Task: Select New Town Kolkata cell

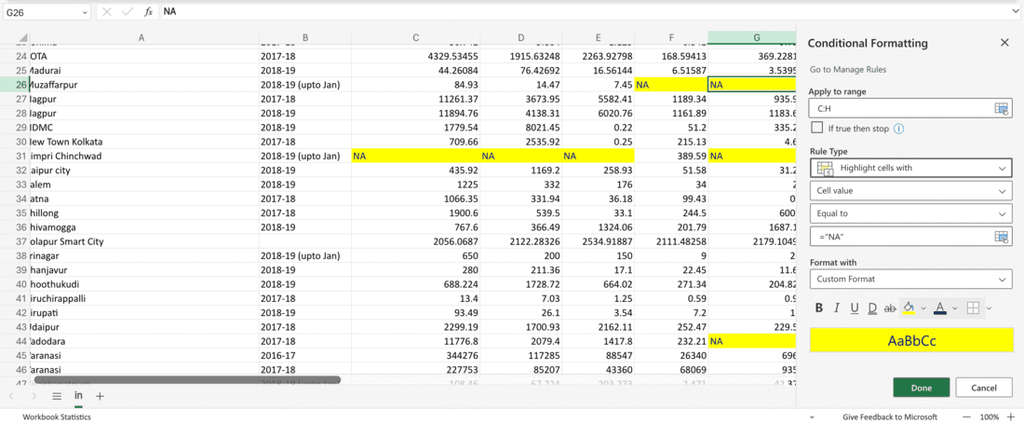Action: tap(144, 142)
